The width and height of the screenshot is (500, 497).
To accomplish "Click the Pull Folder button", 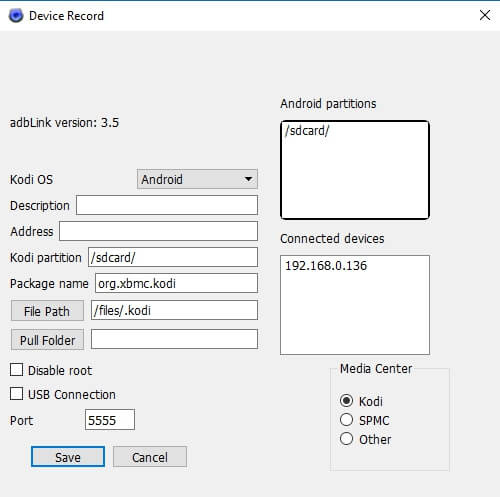I will click(x=47, y=340).
